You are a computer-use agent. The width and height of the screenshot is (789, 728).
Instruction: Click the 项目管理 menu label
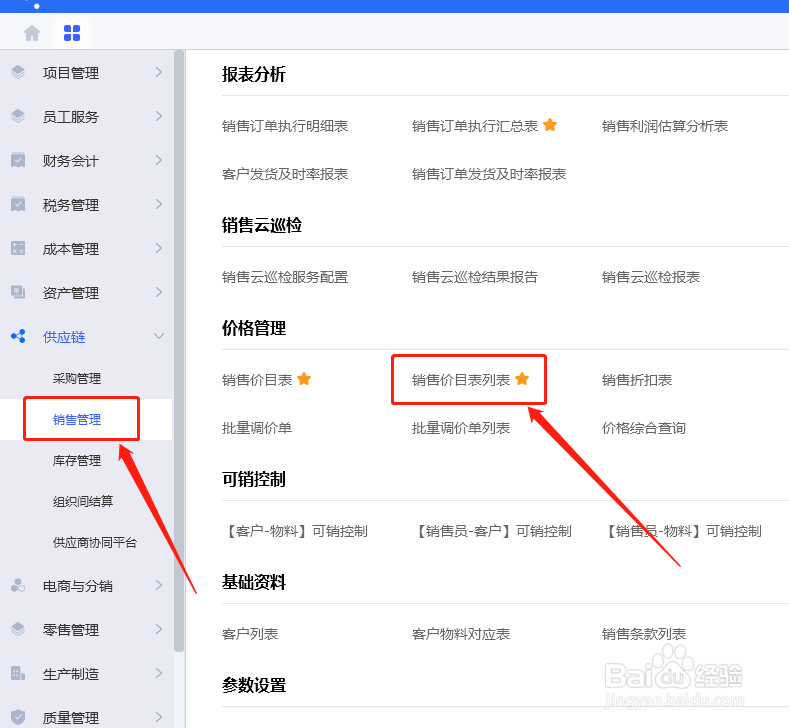pyautogui.click(x=71, y=73)
